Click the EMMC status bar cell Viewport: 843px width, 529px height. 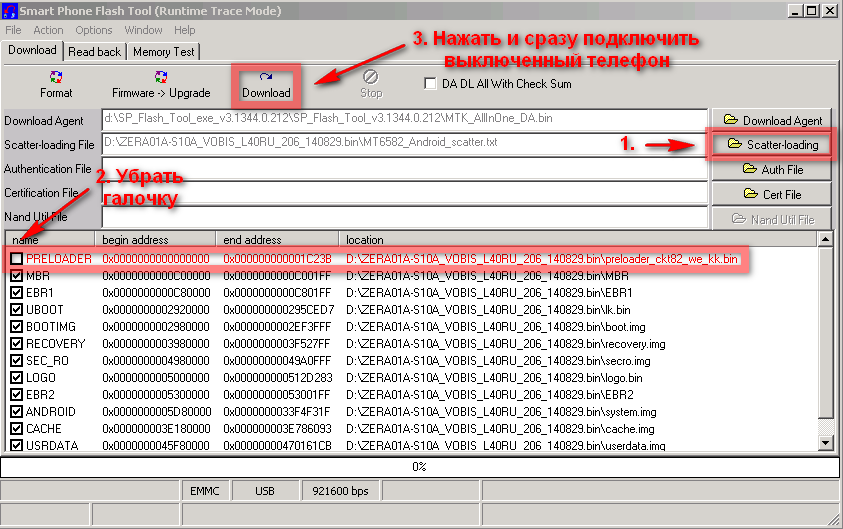tap(205, 491)
